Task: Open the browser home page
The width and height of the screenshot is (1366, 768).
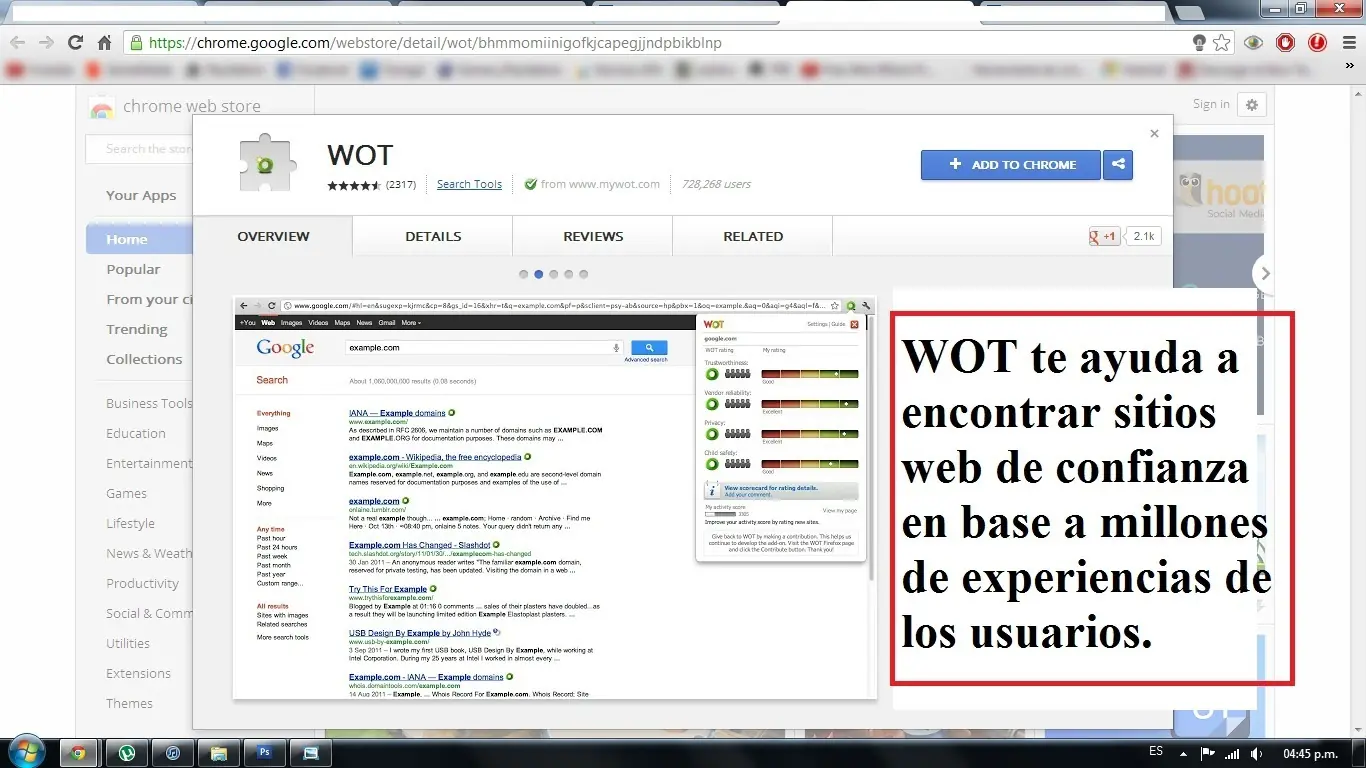Action: tap(104, 43)
